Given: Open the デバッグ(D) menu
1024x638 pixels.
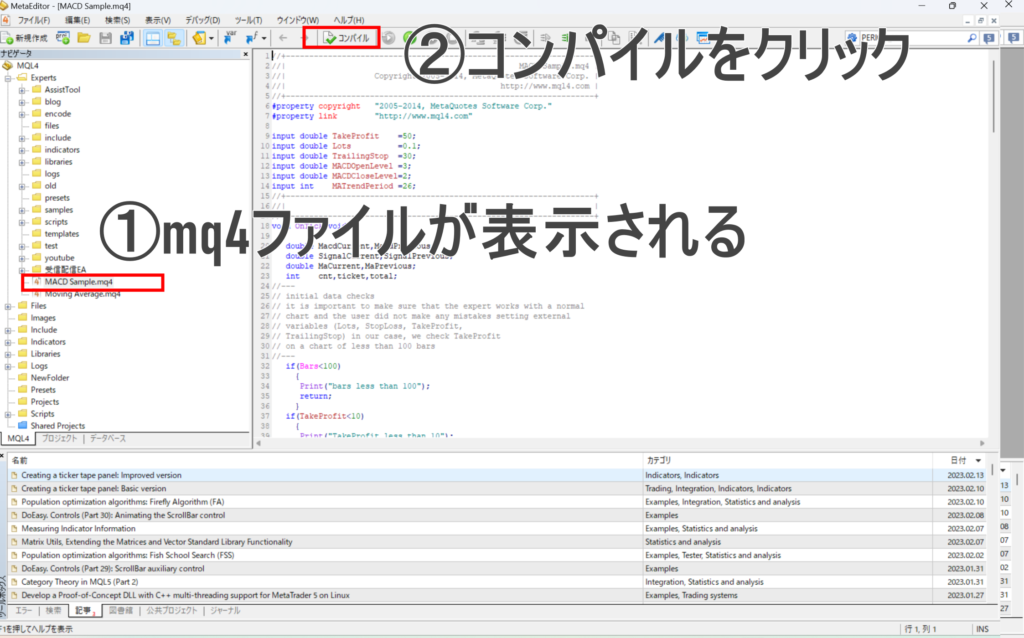Looking at the screenshot, I should 202,20.
